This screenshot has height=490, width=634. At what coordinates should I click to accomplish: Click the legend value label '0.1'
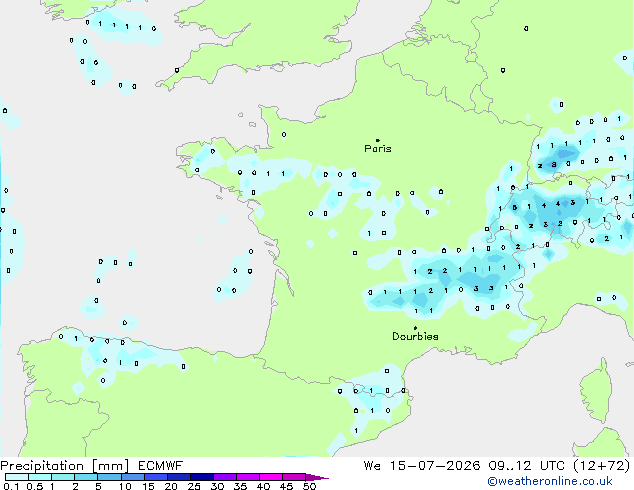pos(11,486)
